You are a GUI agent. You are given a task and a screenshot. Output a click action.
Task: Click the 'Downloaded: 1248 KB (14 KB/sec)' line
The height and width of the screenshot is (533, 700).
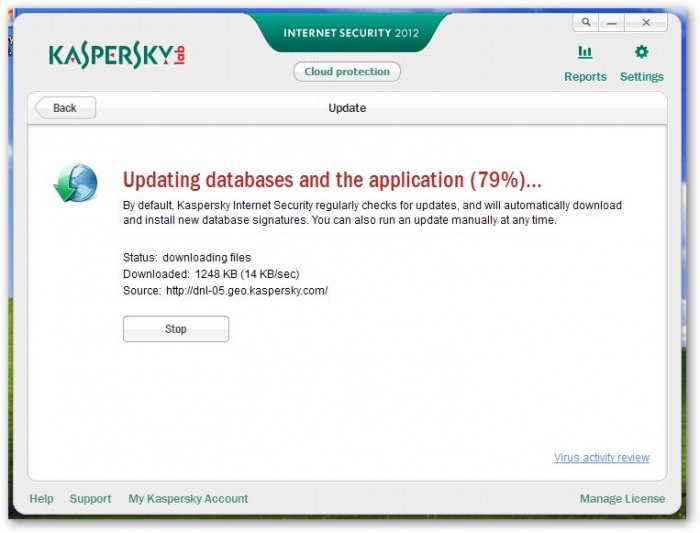point(211,274)
